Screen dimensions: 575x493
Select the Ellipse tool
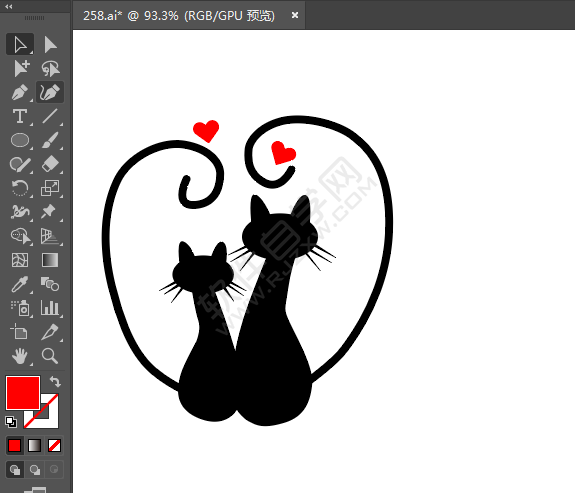tap(20, 140)
